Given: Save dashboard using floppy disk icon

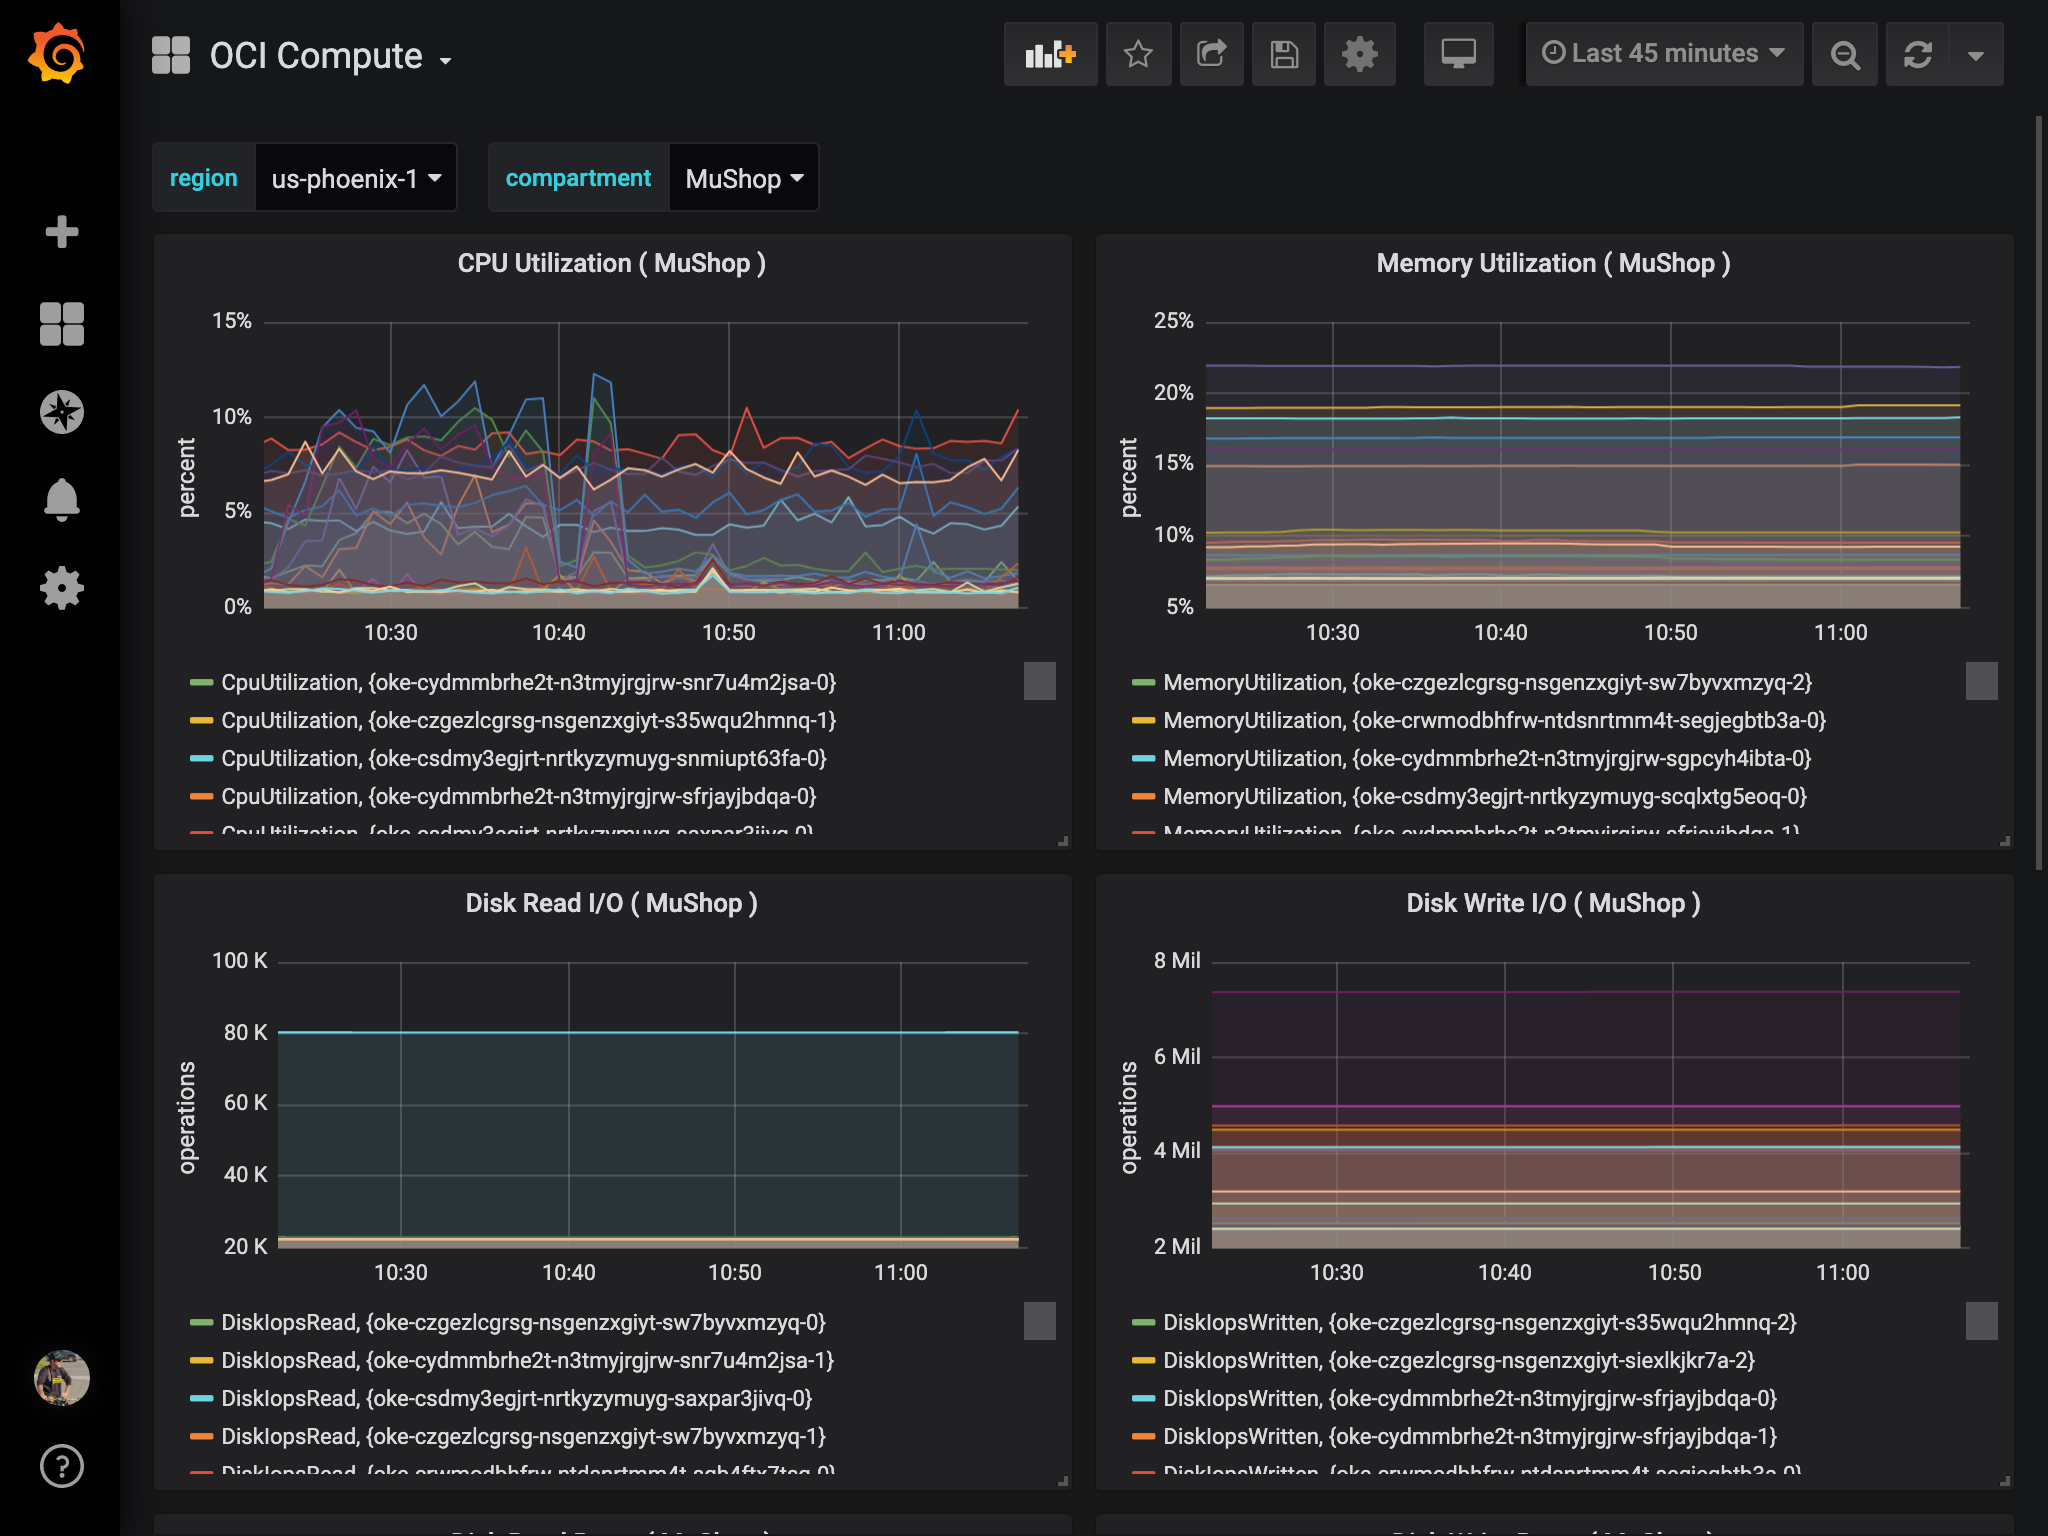Looking at the screenshot, I should [1284, 54].
